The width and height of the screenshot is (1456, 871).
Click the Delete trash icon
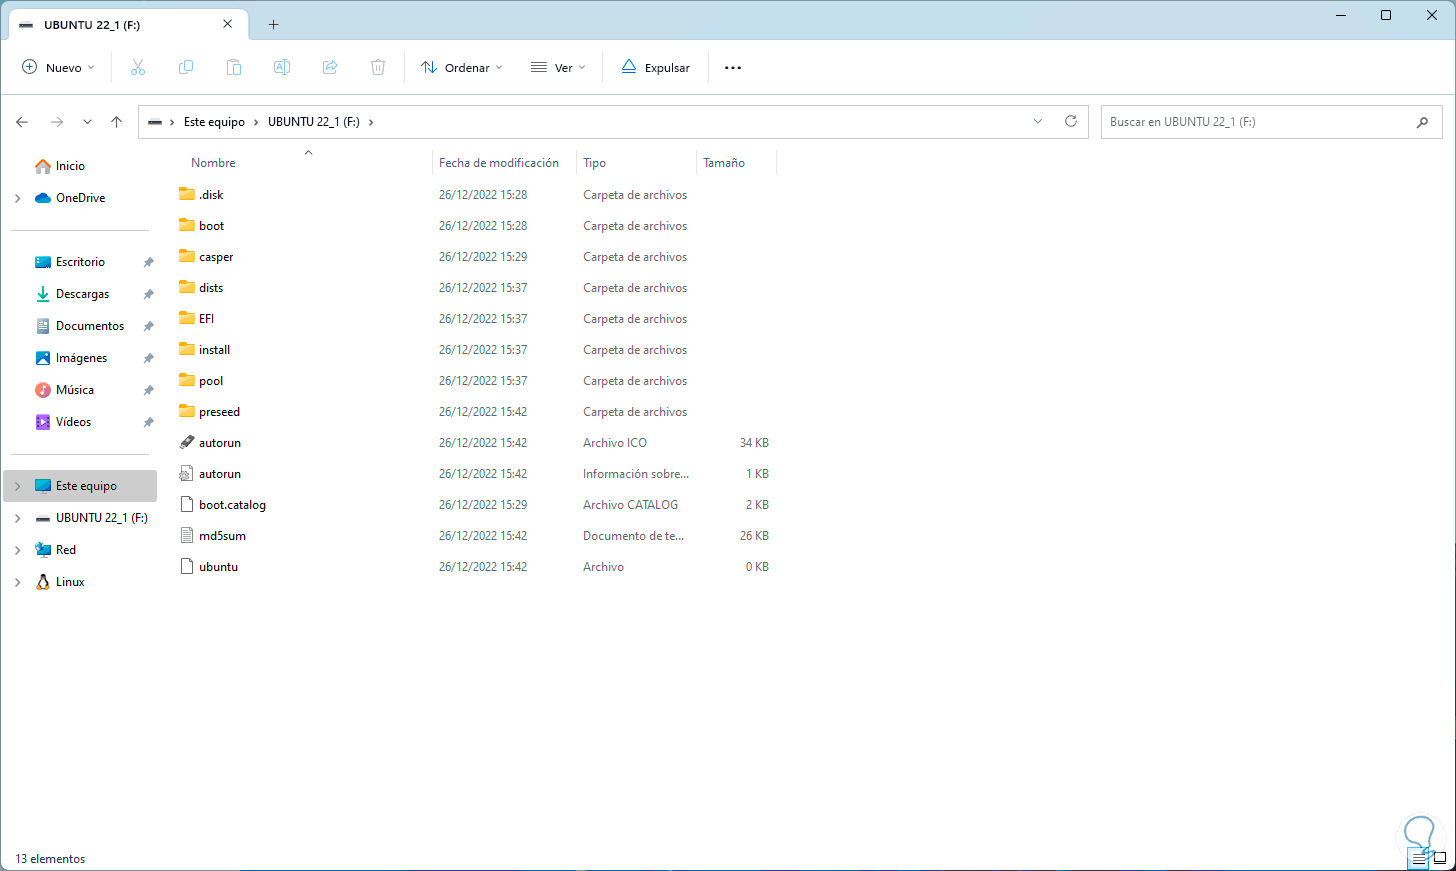pyautogui.click(x=378, y=67)
